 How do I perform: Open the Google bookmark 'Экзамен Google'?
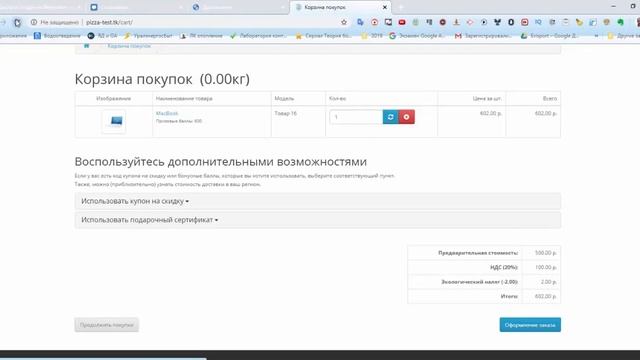[x=417, y=36]
